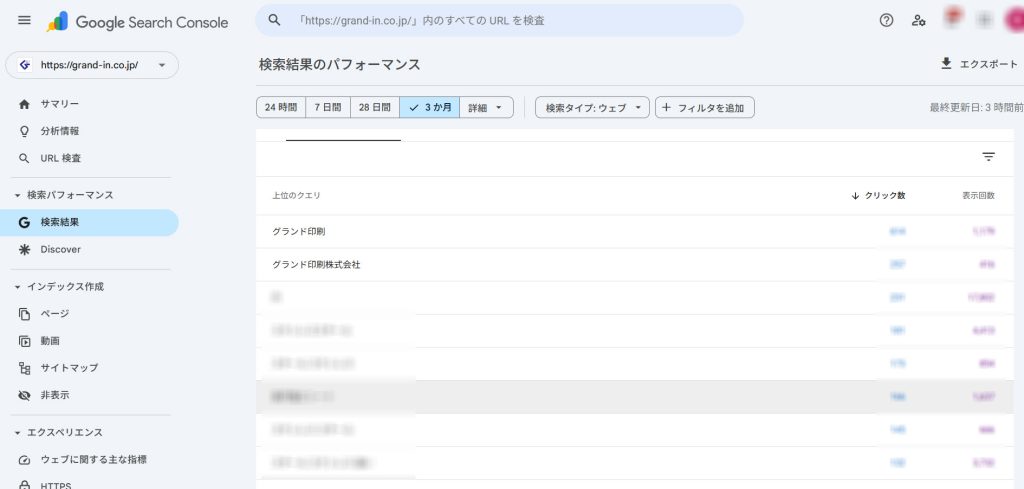The image size is (1024, 489).
Task: Click the 上位のクエリ column header
Action: [x=296, y=195]
